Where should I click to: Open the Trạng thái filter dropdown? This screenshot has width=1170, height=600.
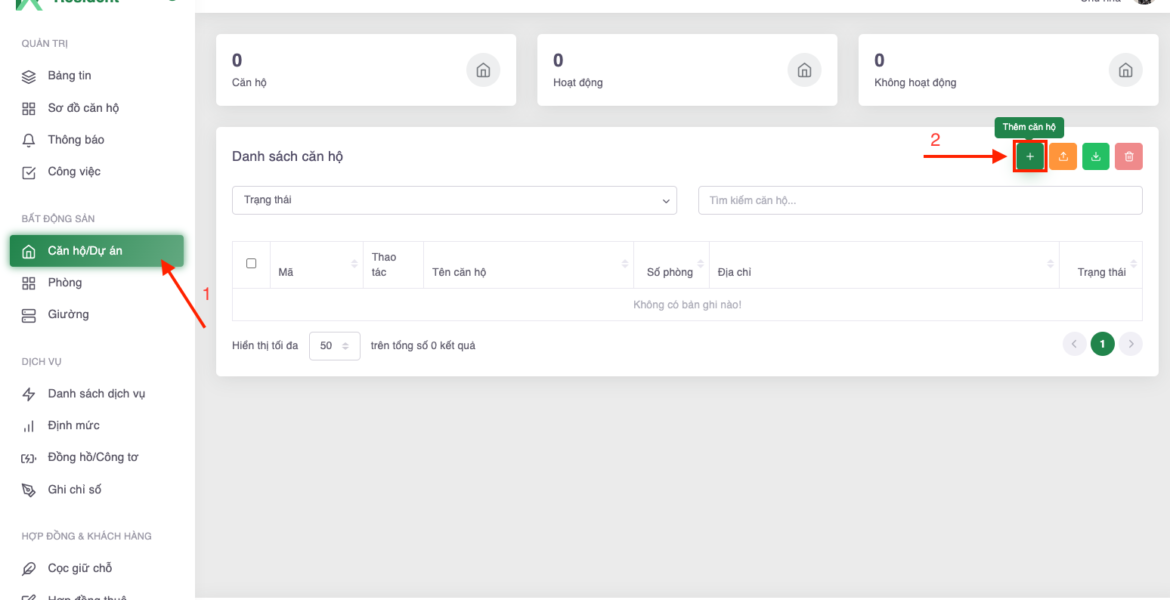(x=454, y=200)
